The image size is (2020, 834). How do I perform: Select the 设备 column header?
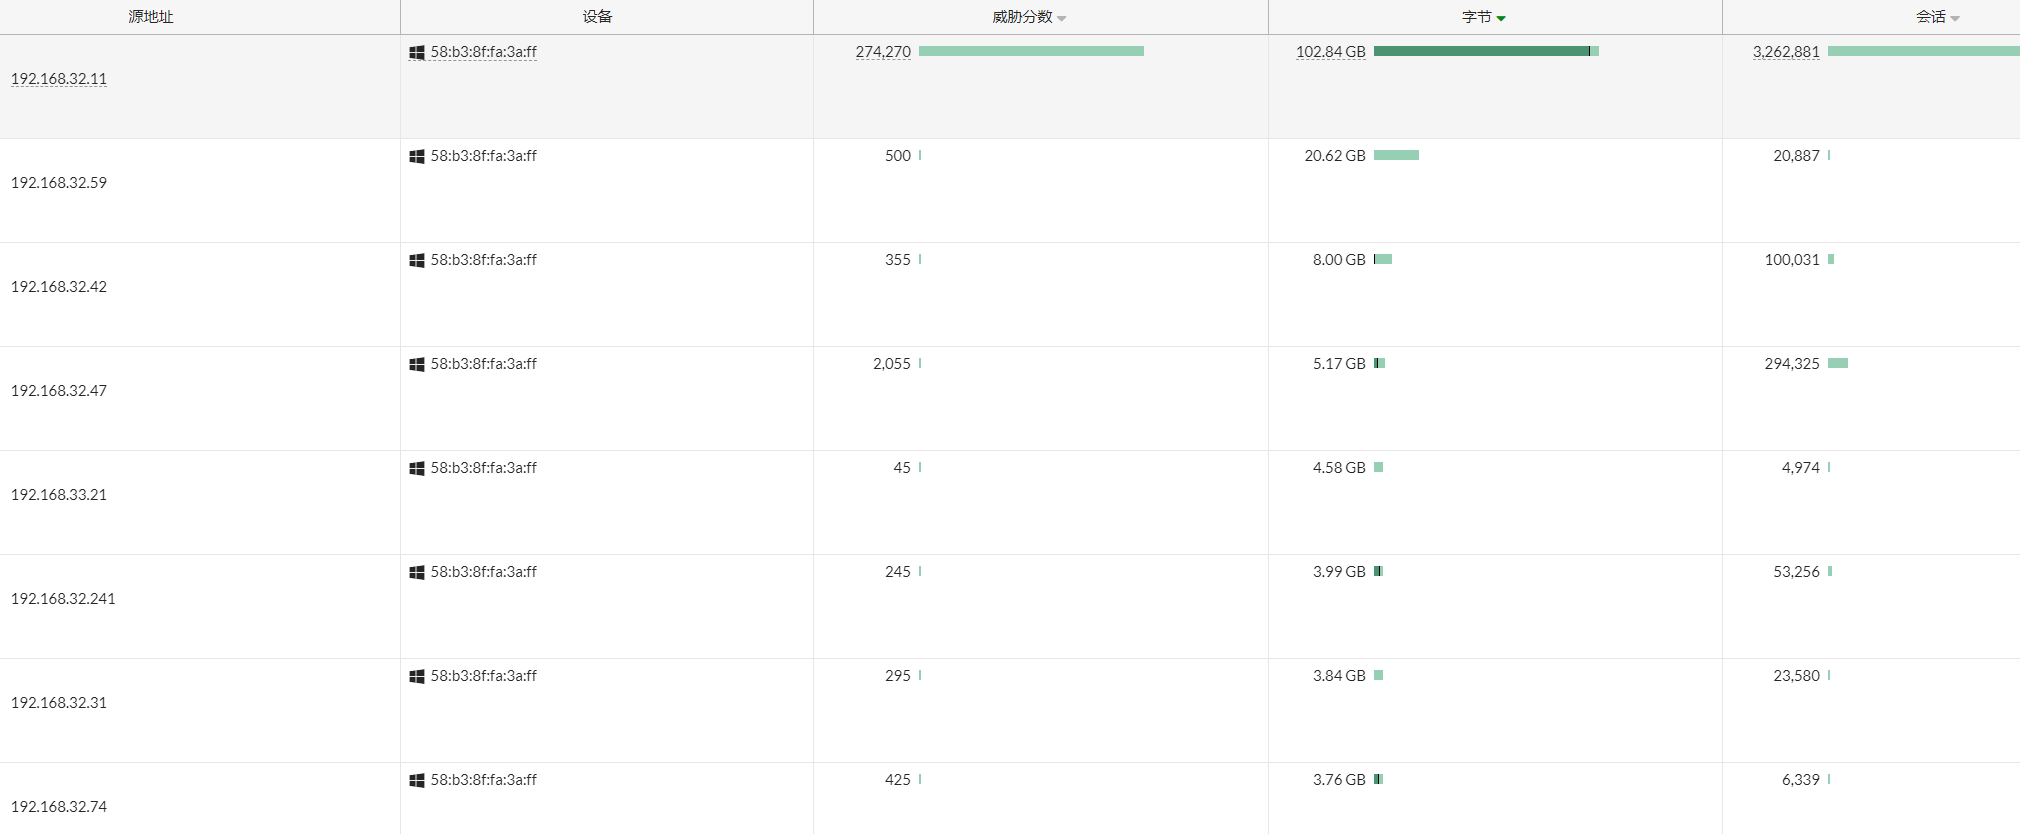tap(597, 17)
